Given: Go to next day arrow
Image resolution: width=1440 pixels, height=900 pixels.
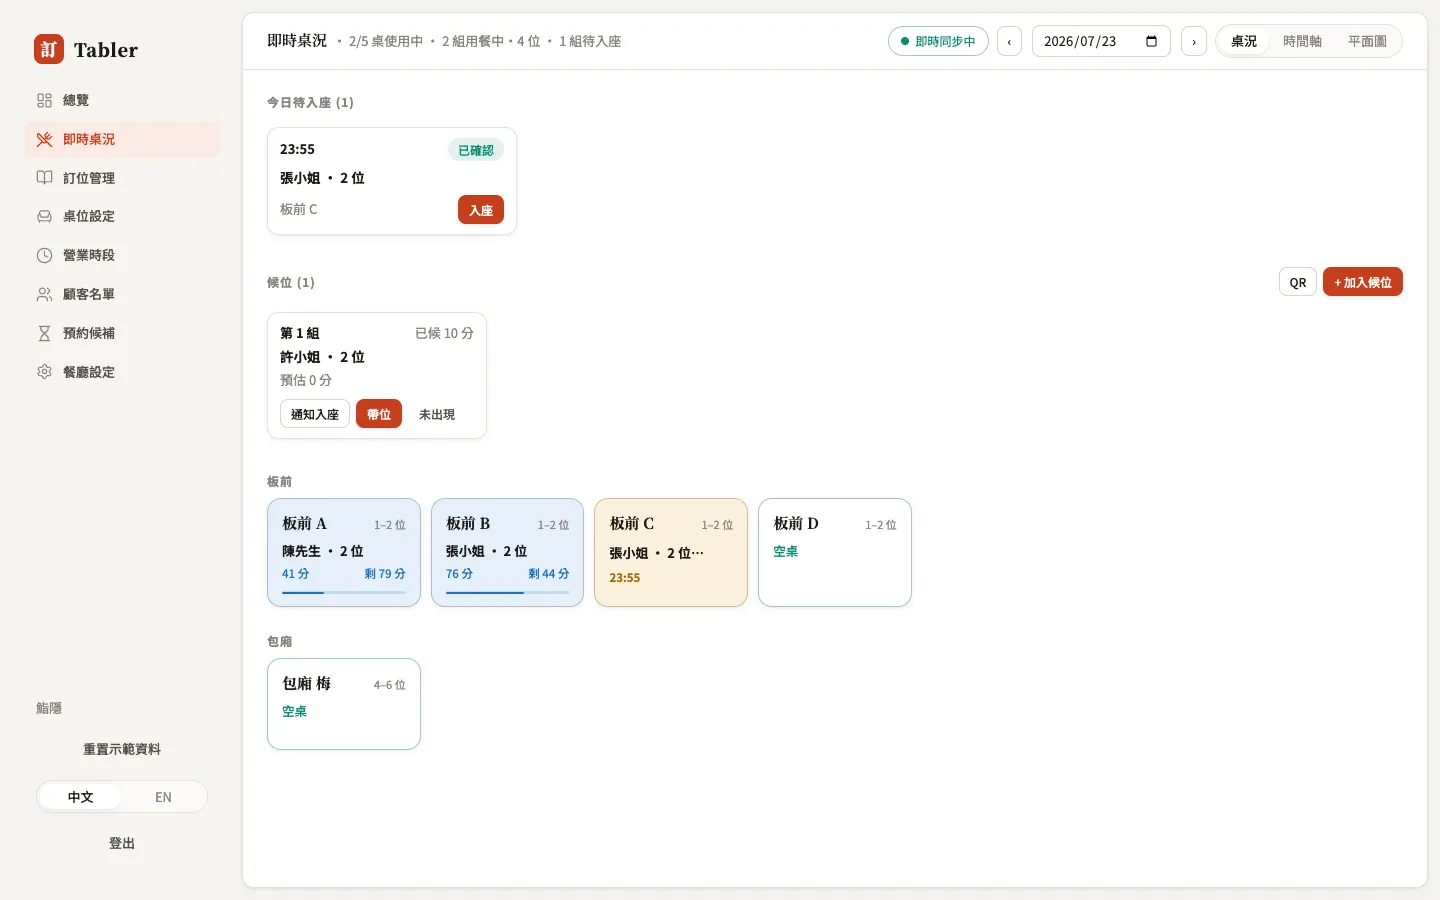Looking at the screenshot, I should click(1194, 41).
